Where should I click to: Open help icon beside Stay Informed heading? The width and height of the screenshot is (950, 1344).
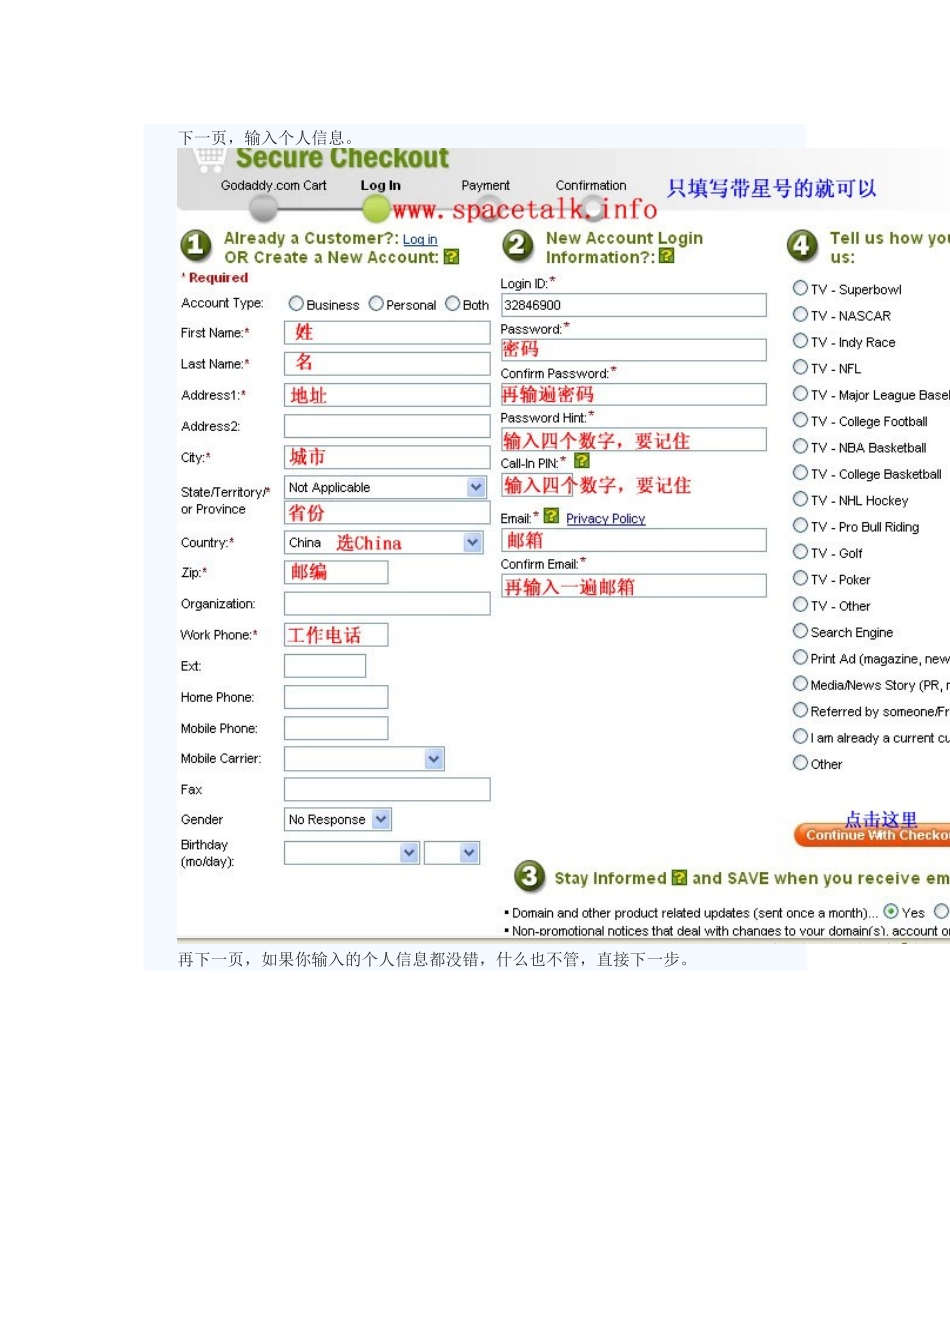(679, 878)
